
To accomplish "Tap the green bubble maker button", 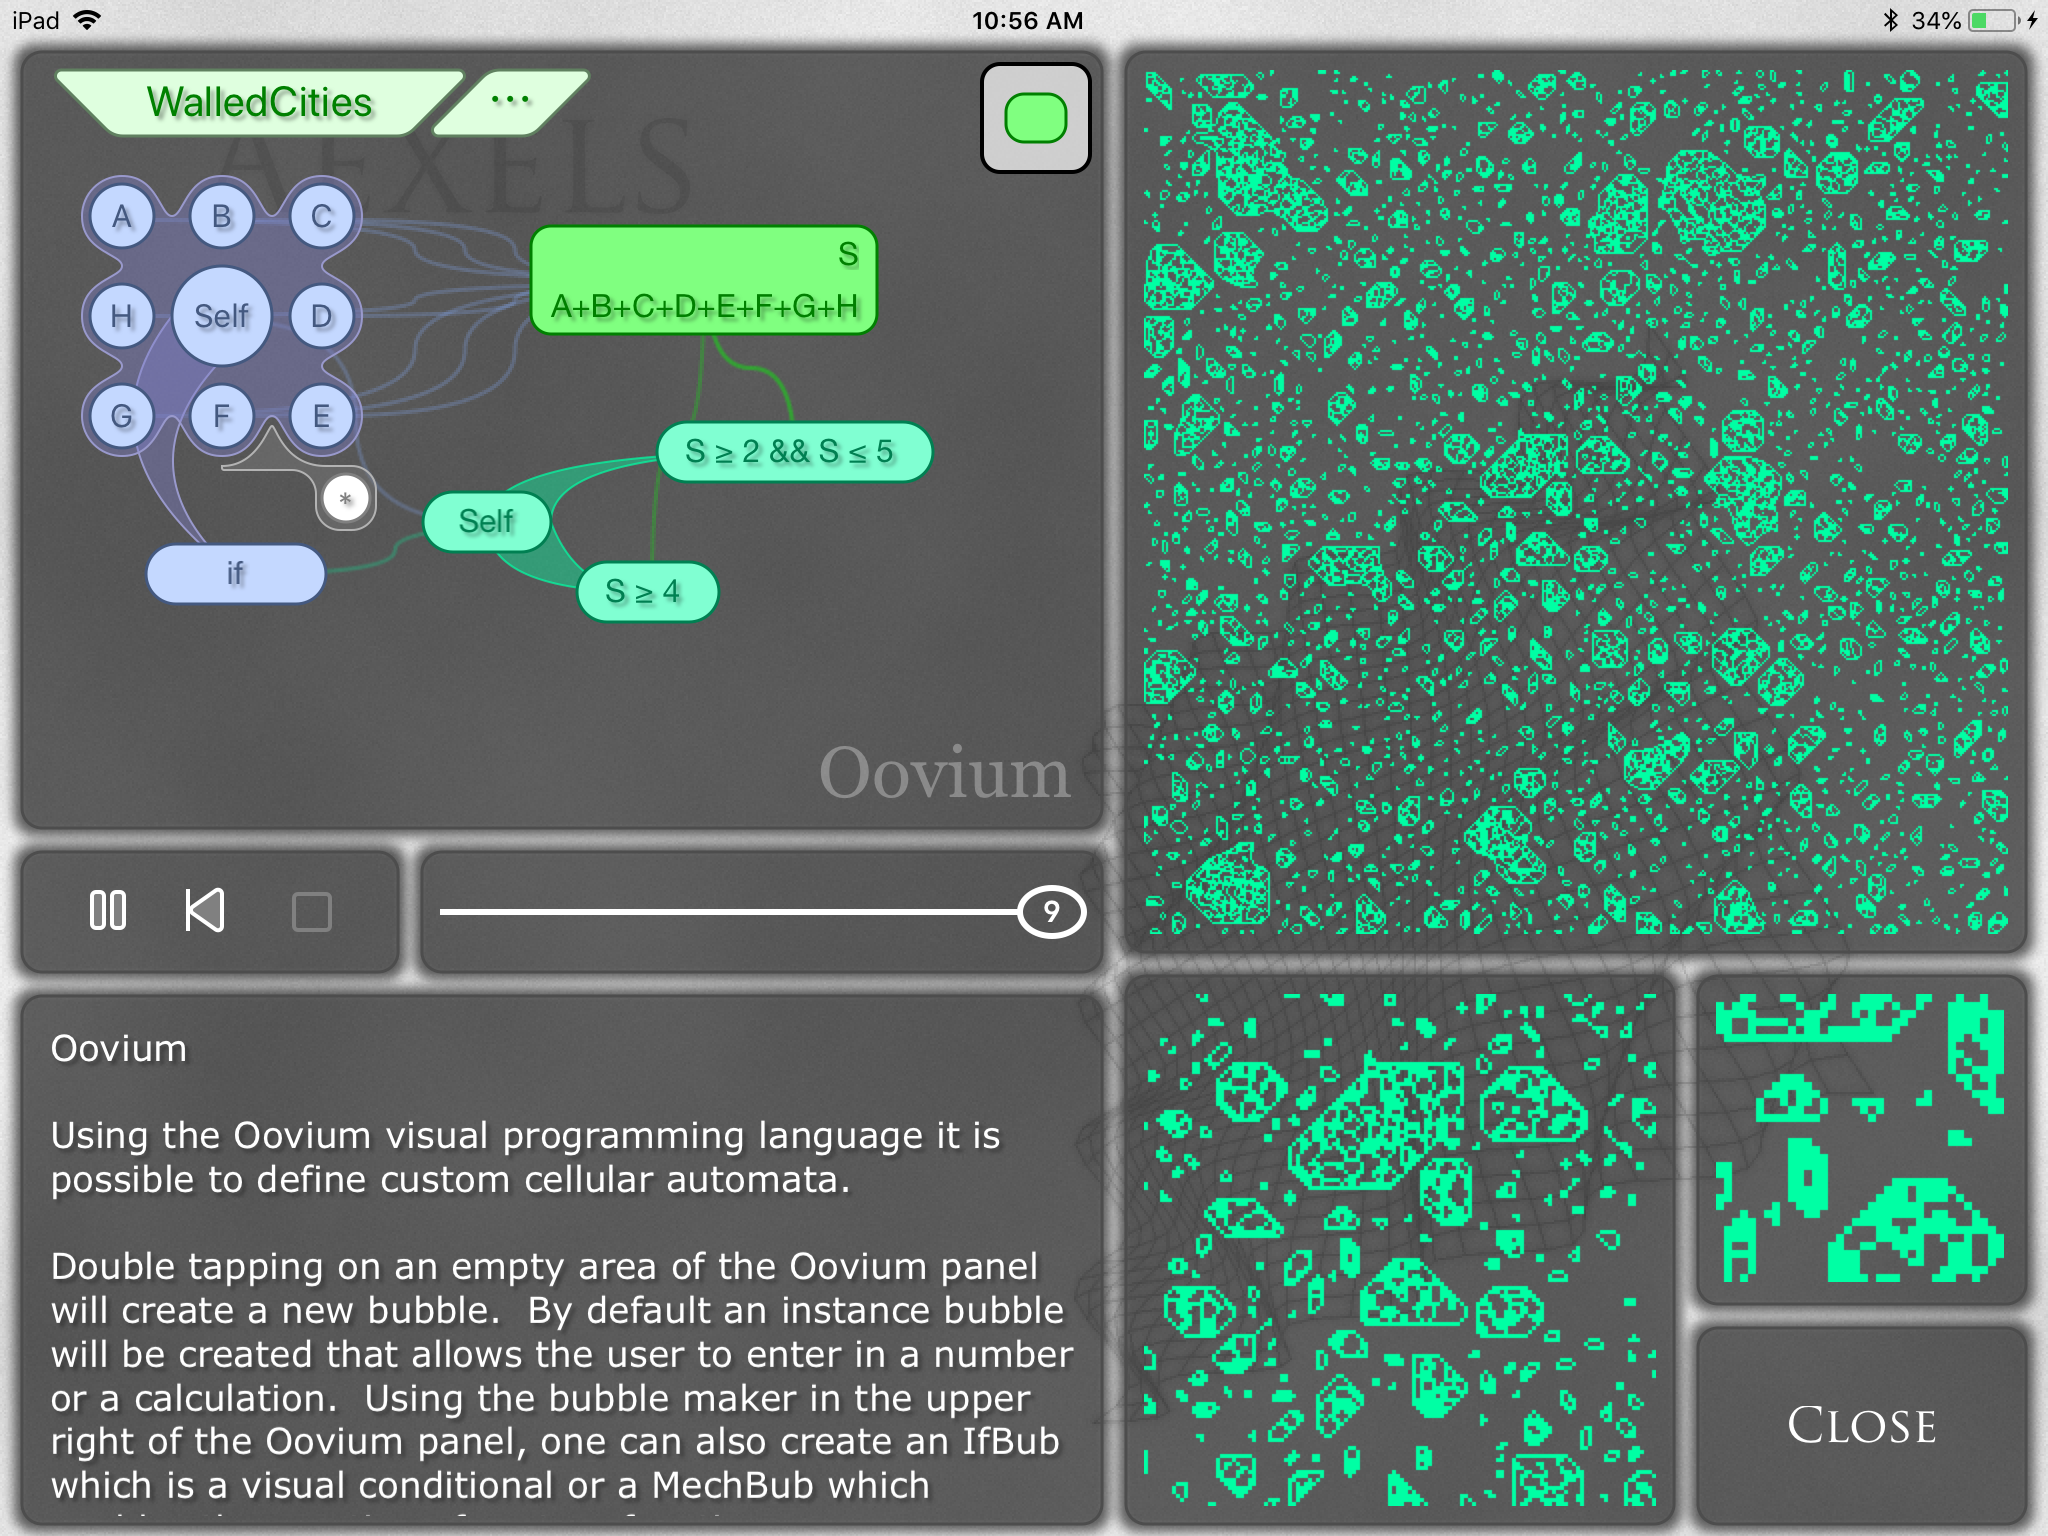I will coord(1035,118).
